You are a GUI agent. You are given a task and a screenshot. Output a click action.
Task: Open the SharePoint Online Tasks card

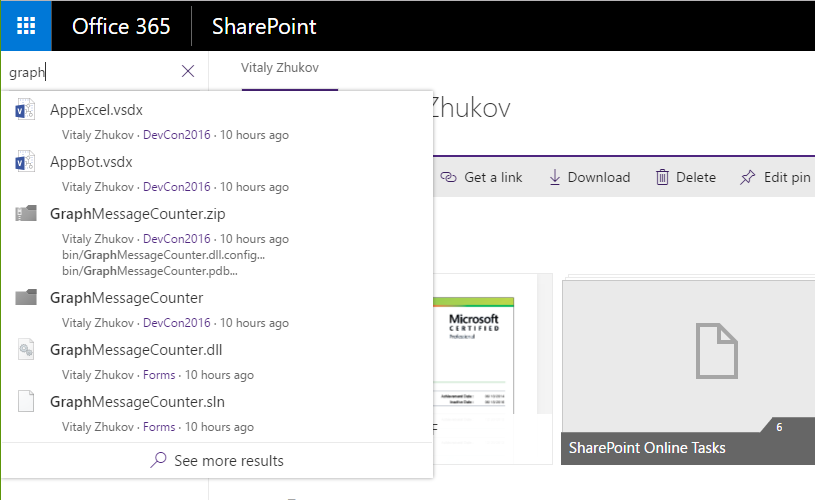point(688,372)
